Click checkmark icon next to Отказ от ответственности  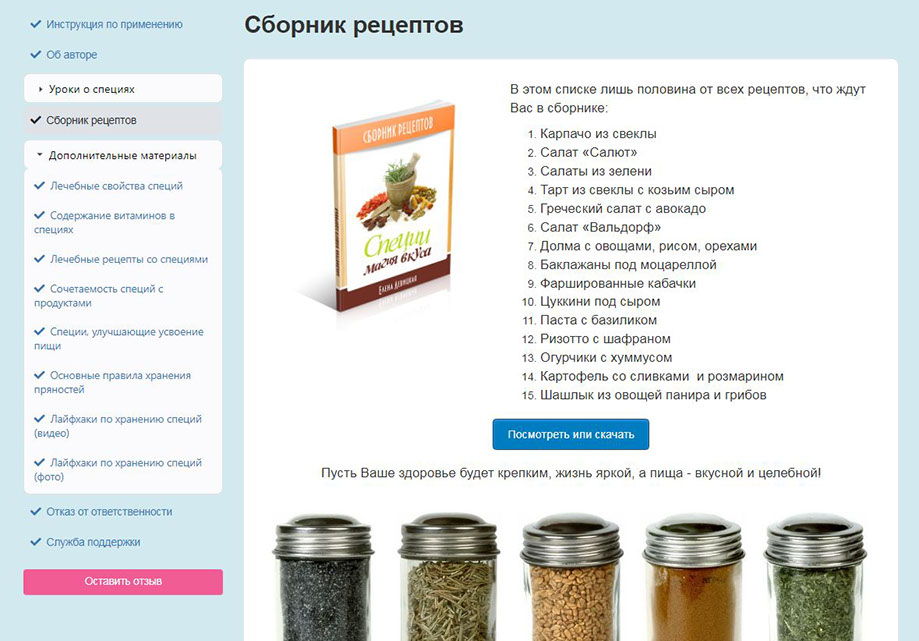pos(36,512)
